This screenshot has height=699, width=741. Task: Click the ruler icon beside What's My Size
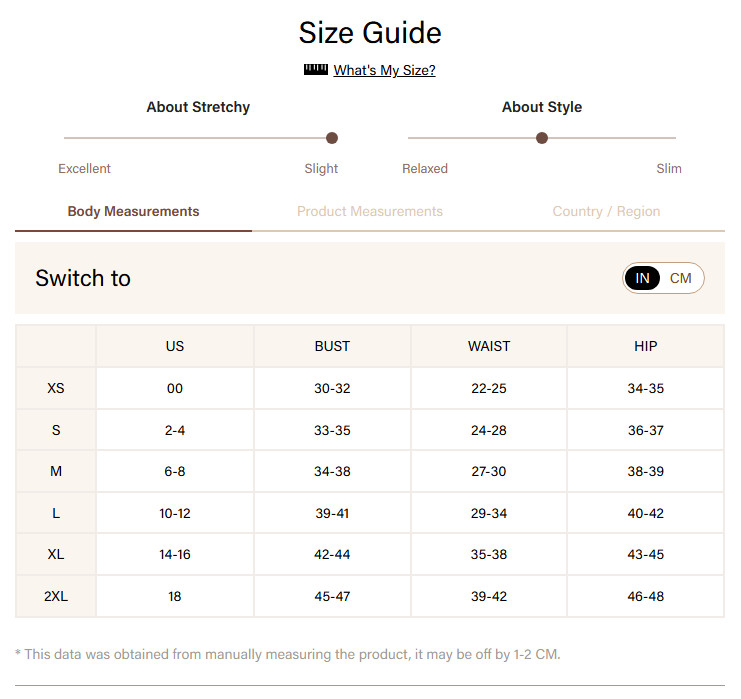pyautogui.click(x=316, y=69)
